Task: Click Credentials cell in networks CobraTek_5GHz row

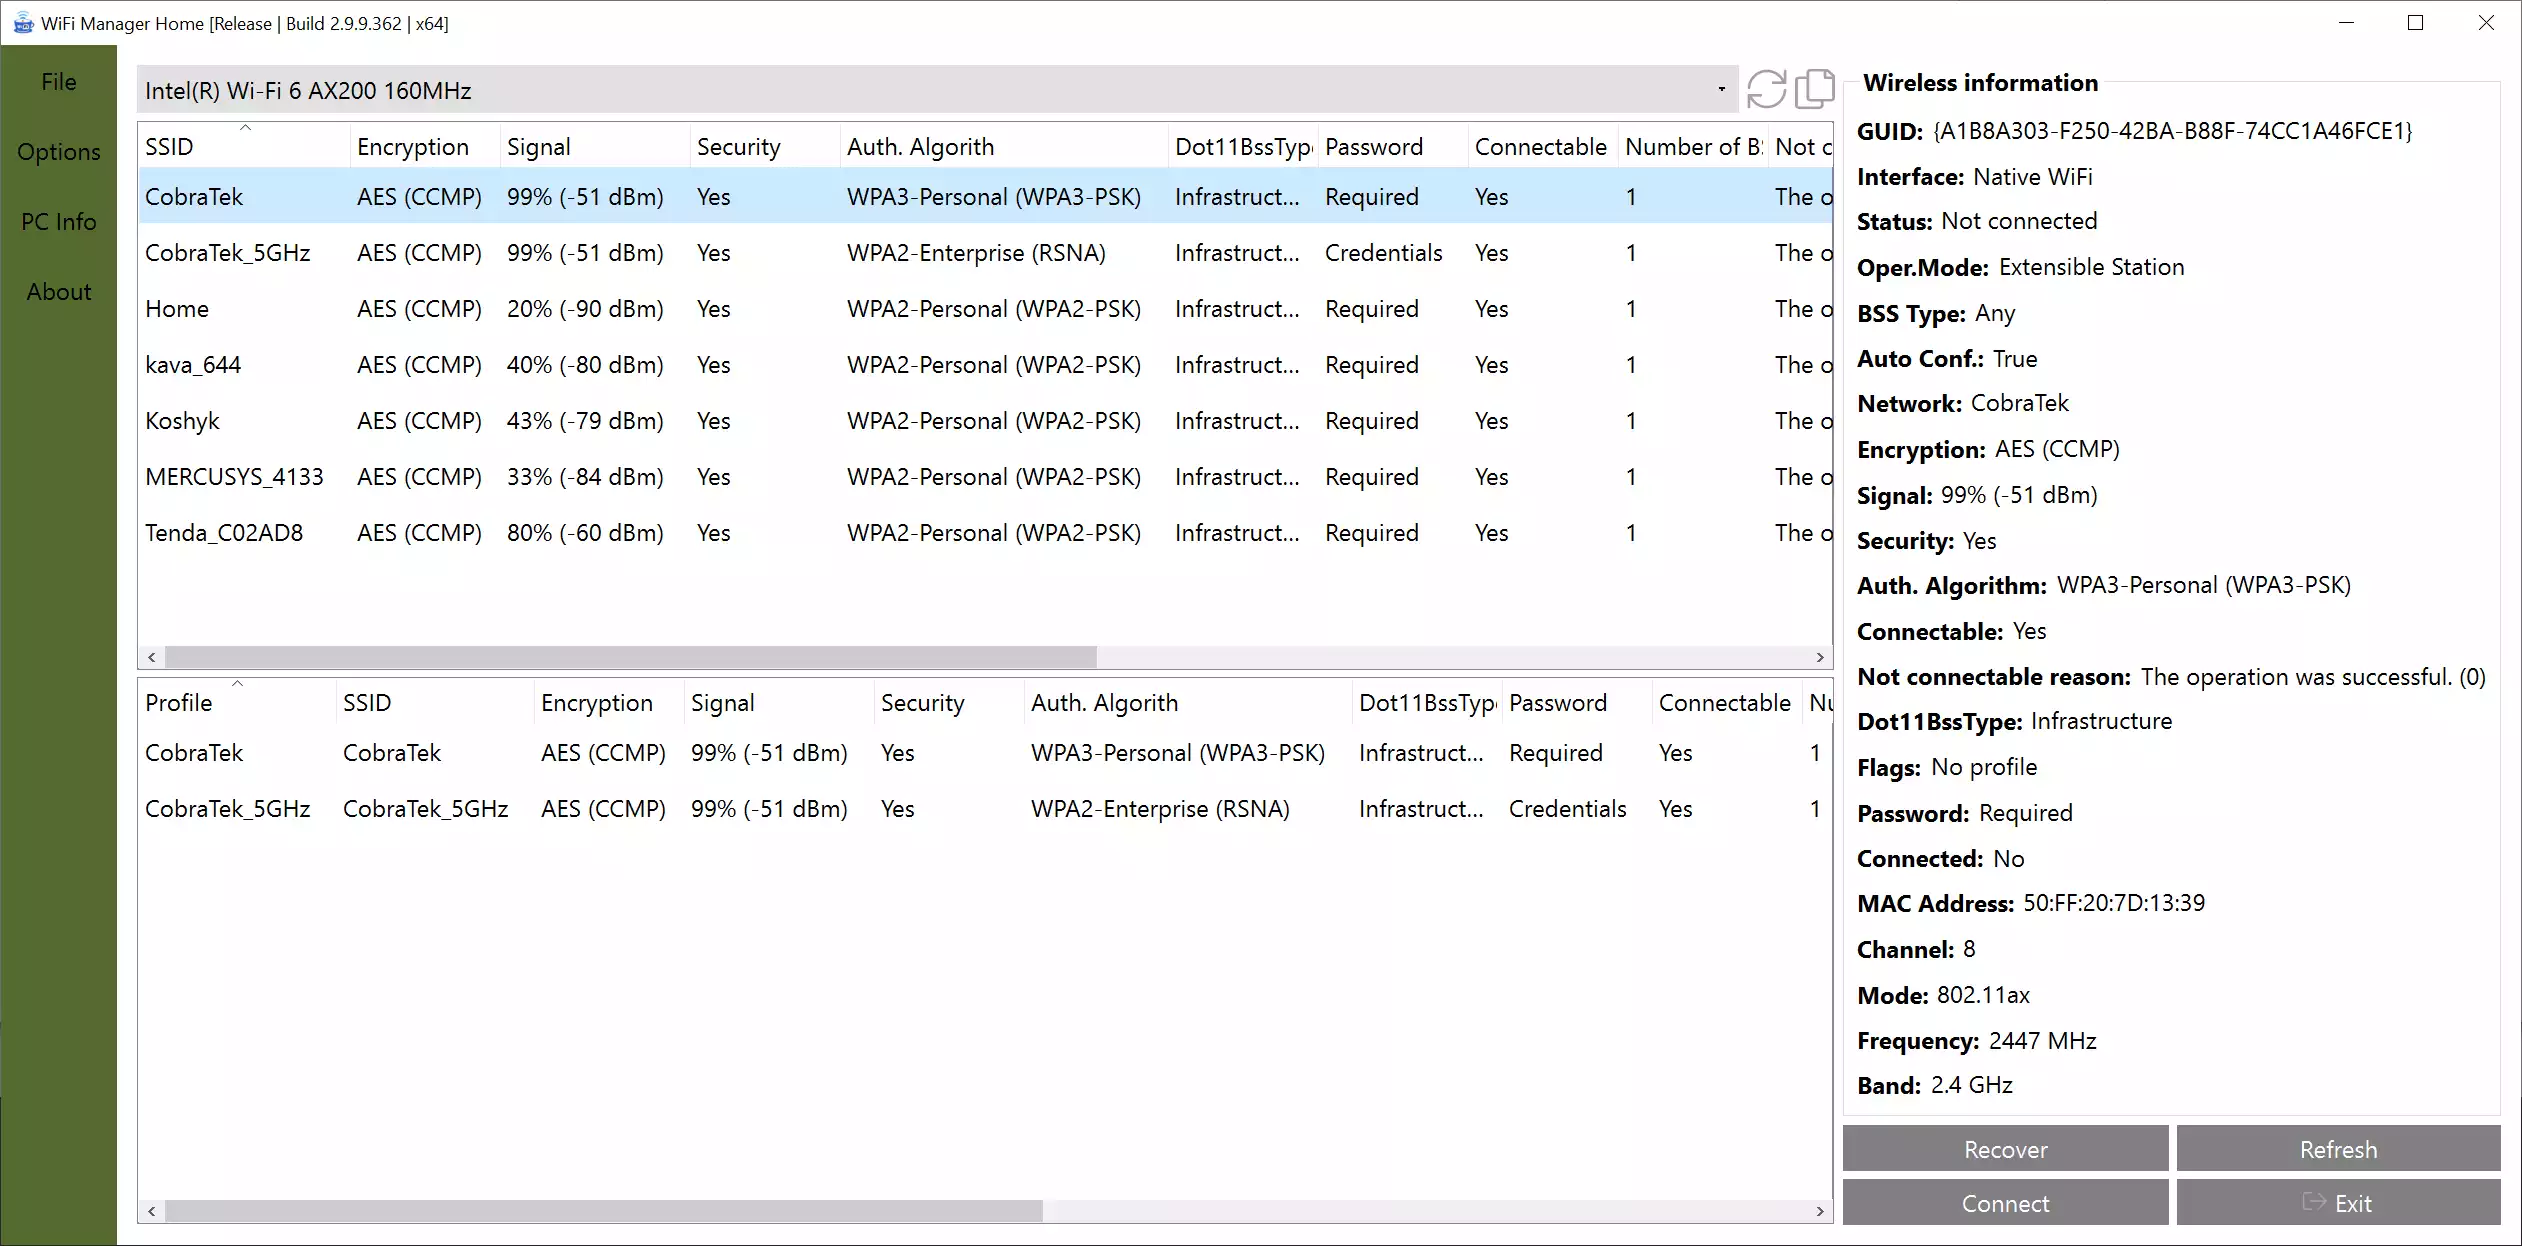Action: (1383, 253)
